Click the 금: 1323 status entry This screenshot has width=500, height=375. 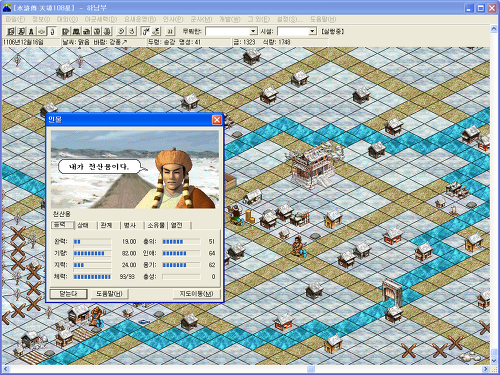tap(244, 42)
